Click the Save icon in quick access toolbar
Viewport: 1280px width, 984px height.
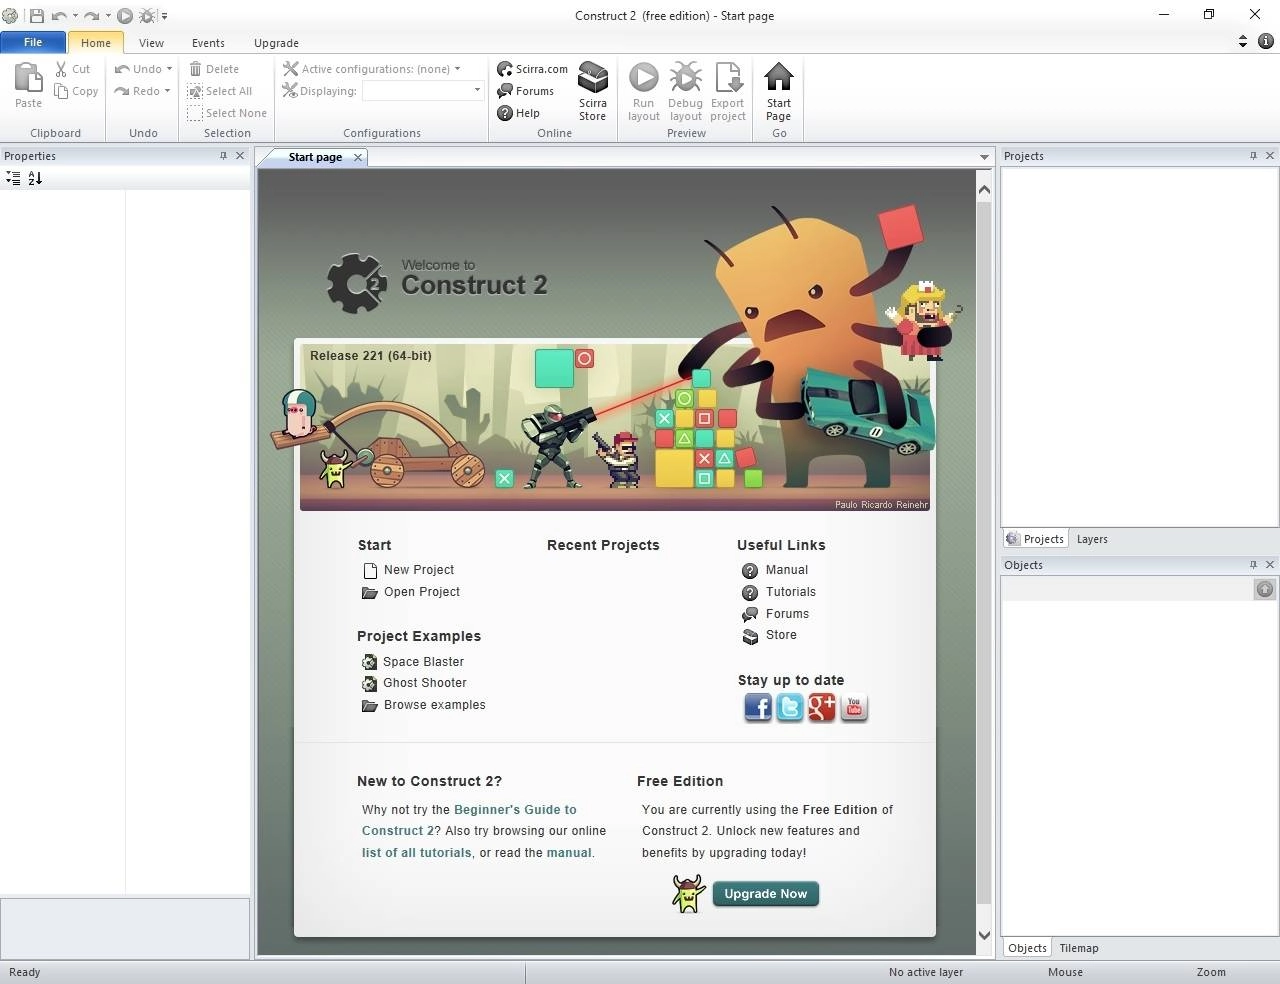click(37, 15)
